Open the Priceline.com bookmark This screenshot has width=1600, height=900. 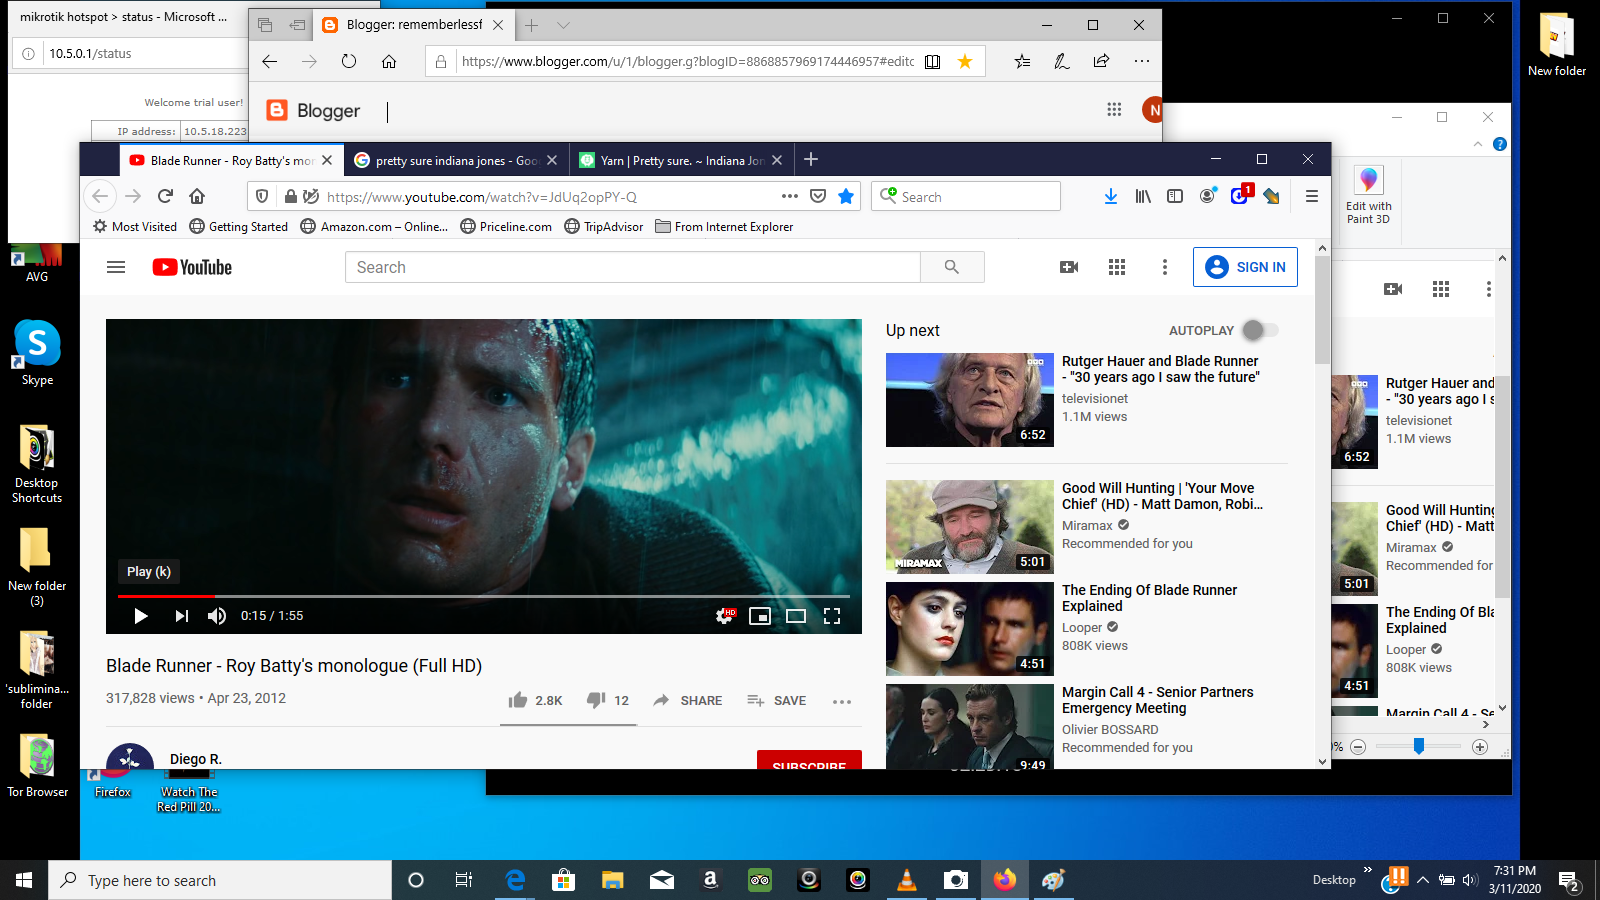[x=506, y=227]
